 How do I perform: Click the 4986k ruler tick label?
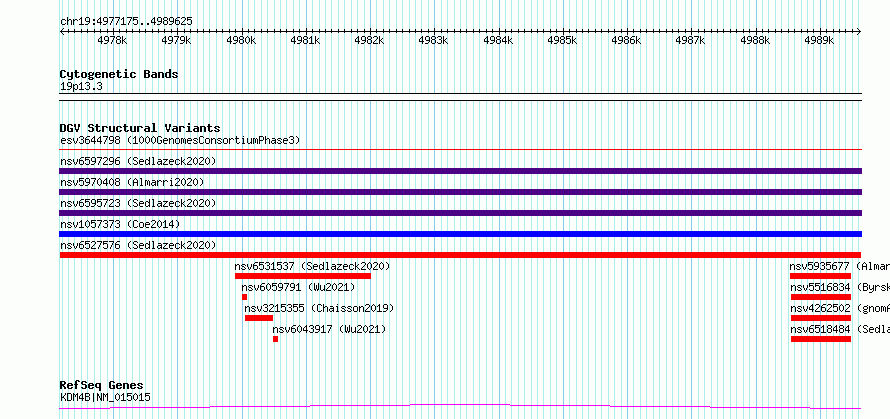coord(627,40)
